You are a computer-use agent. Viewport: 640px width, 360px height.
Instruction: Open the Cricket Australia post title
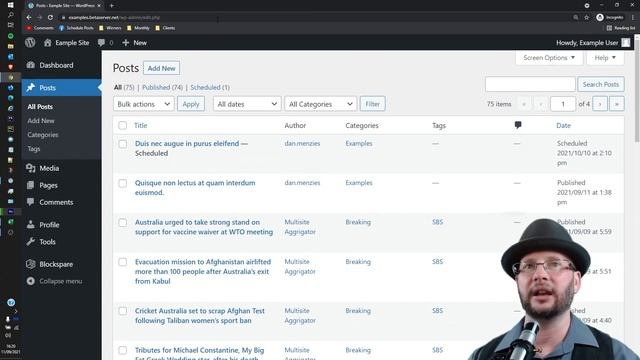click(200, 316)
